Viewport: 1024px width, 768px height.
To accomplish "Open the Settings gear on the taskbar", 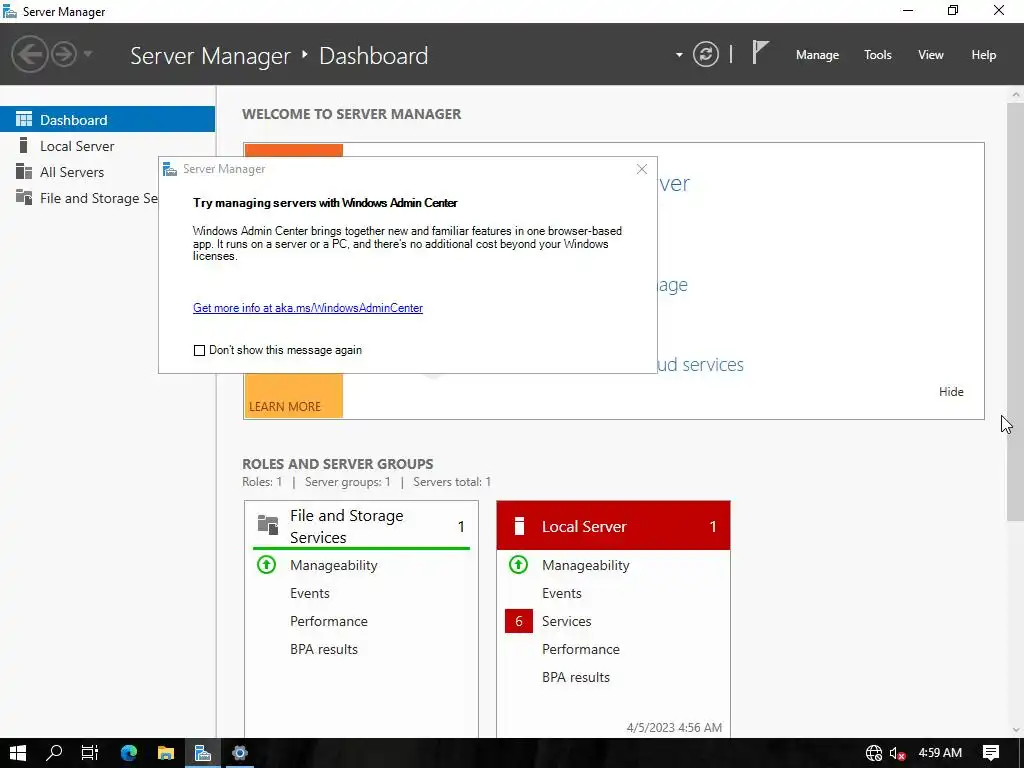I will click(x=240, y=753).
